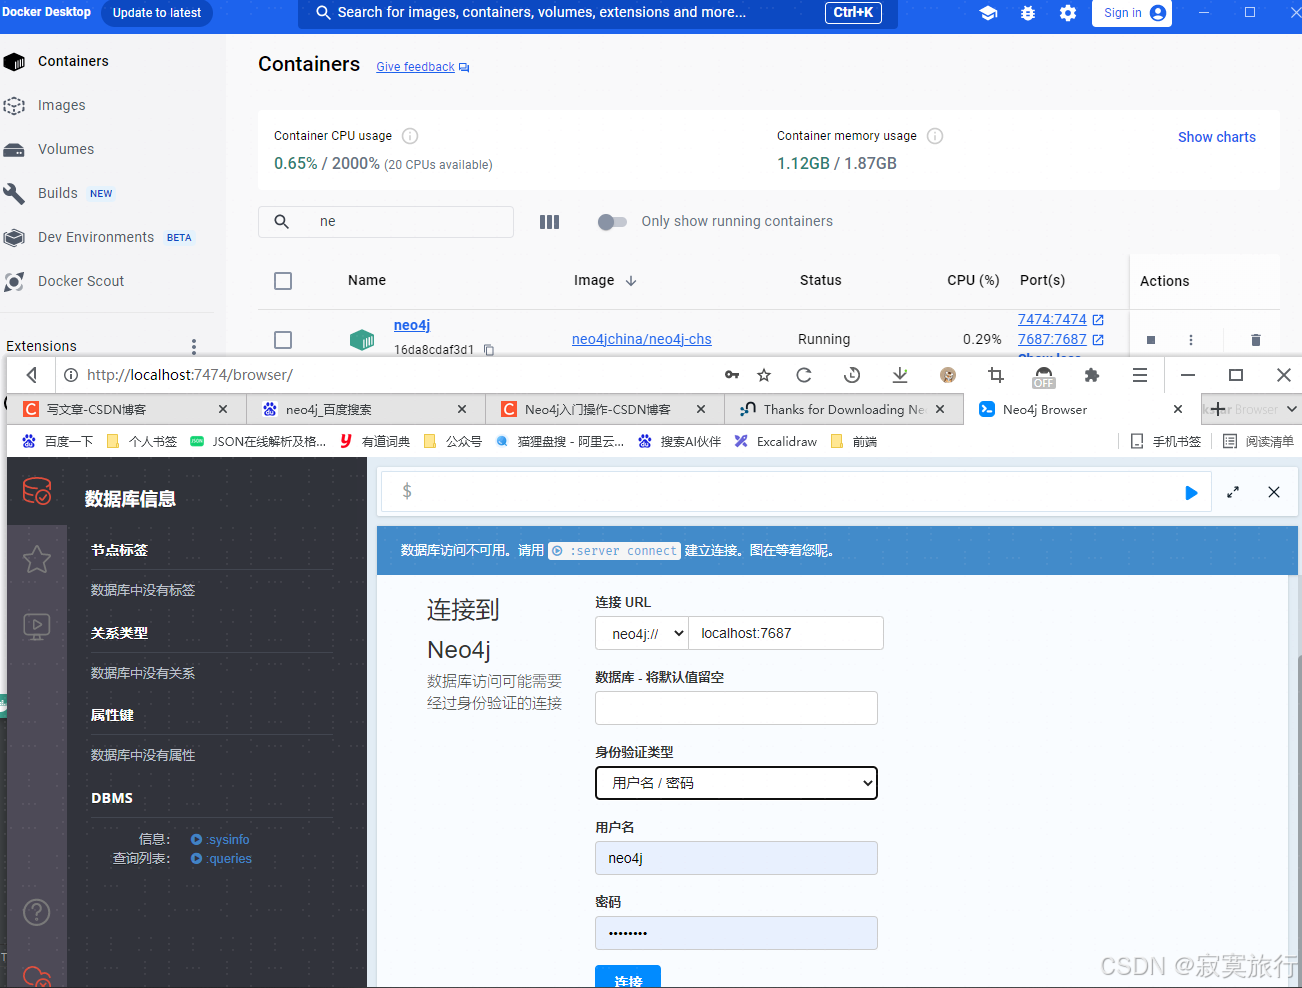Open the manage columns icon
Viewport: 1302px width, 988px height.
click(x=550, y=222)
